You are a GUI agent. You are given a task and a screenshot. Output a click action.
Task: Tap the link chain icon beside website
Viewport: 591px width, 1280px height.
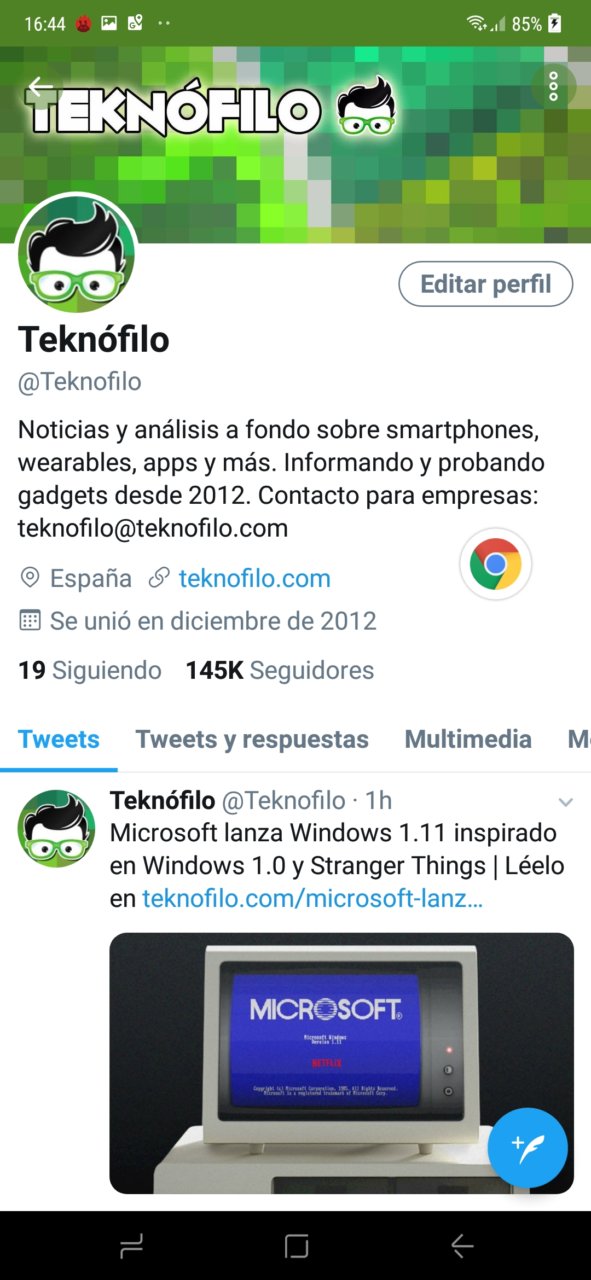158,578
